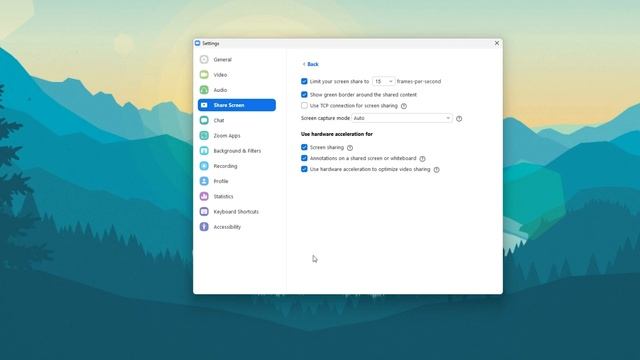Open Screen capture mode Auto dropdown

pyautogui.click(x=402, y=118)
